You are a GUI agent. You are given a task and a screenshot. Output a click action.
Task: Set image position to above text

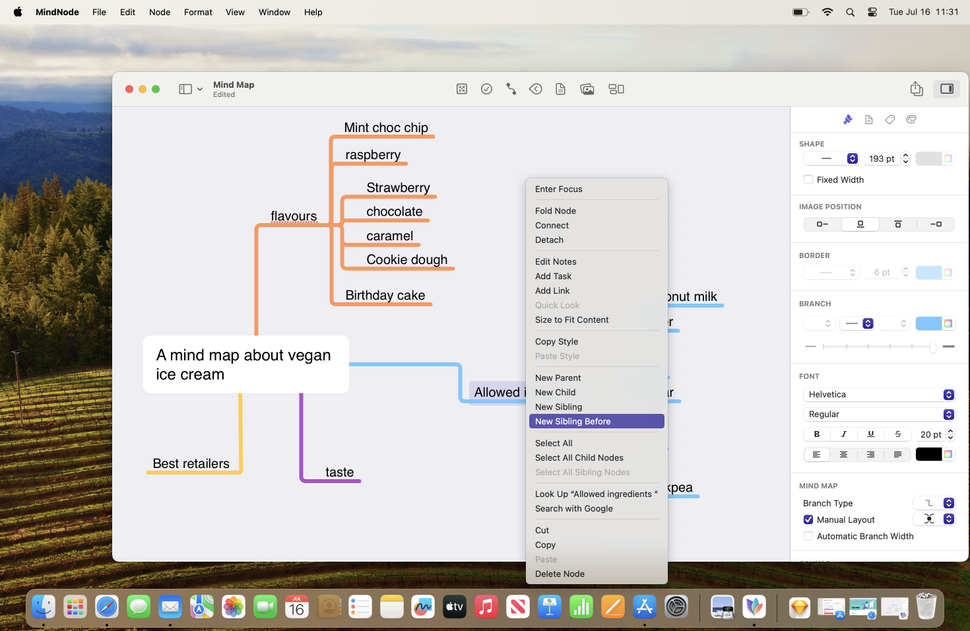tap(860, 224)
